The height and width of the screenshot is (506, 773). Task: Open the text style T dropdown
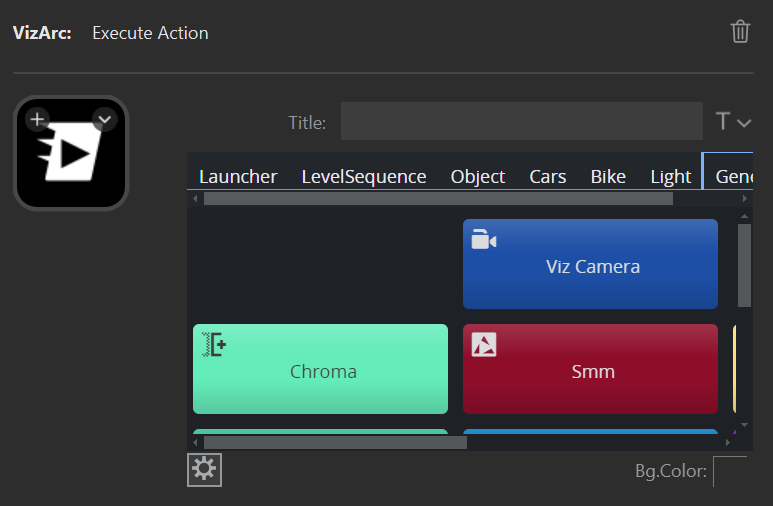(x=733, y=122)
